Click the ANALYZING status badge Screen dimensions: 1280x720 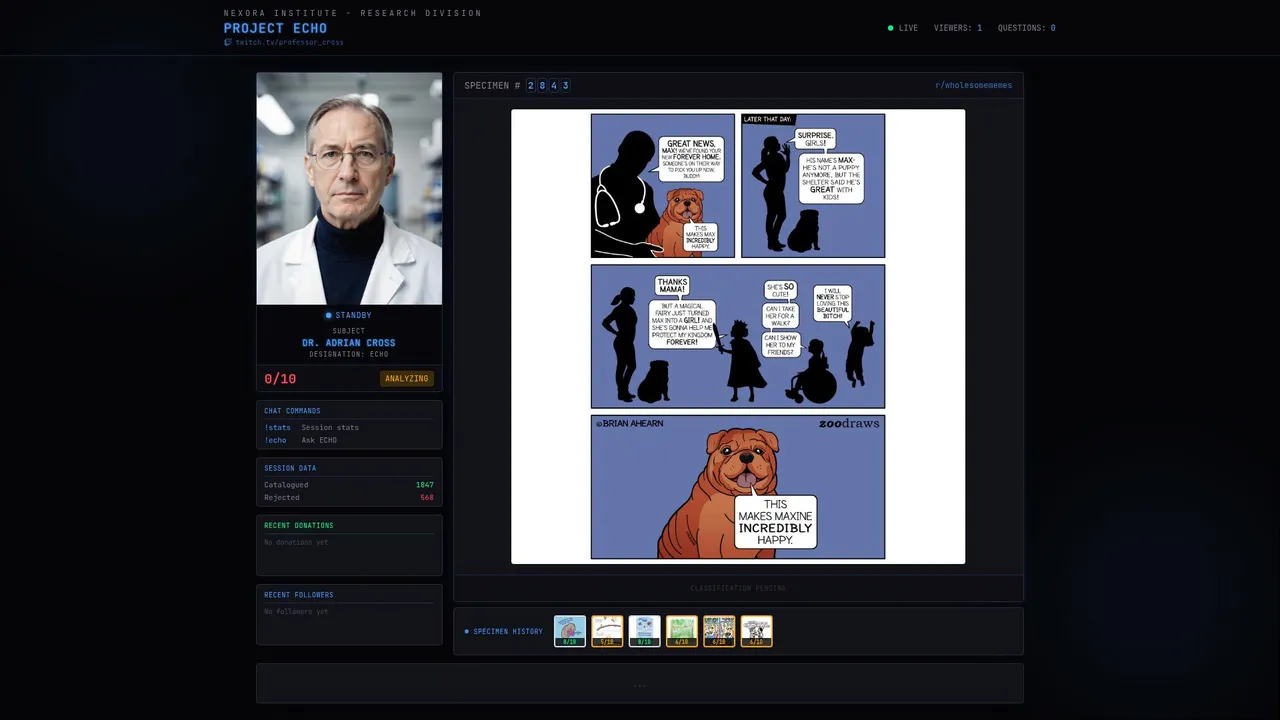(407, 379)
